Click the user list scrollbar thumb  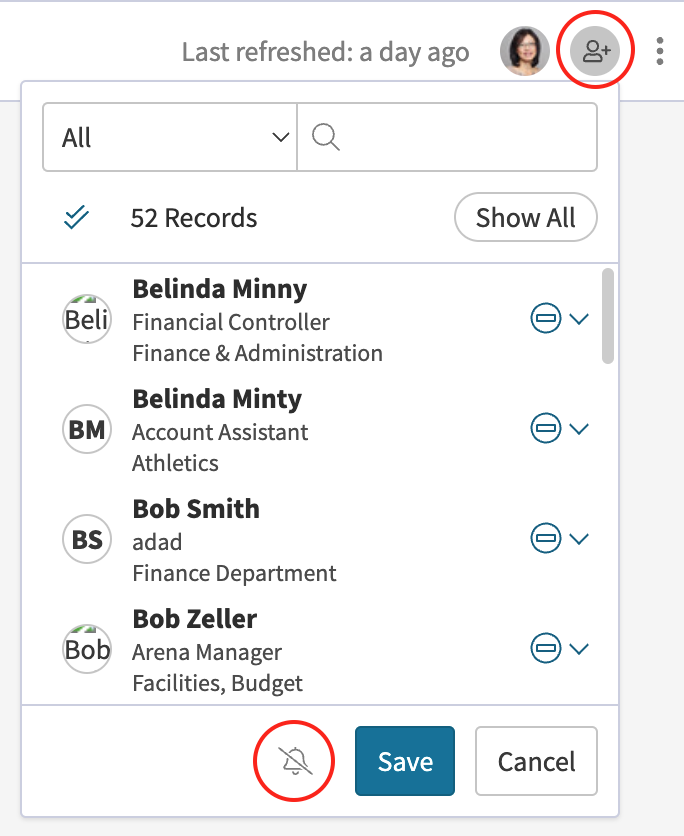(x=608, y=316)
